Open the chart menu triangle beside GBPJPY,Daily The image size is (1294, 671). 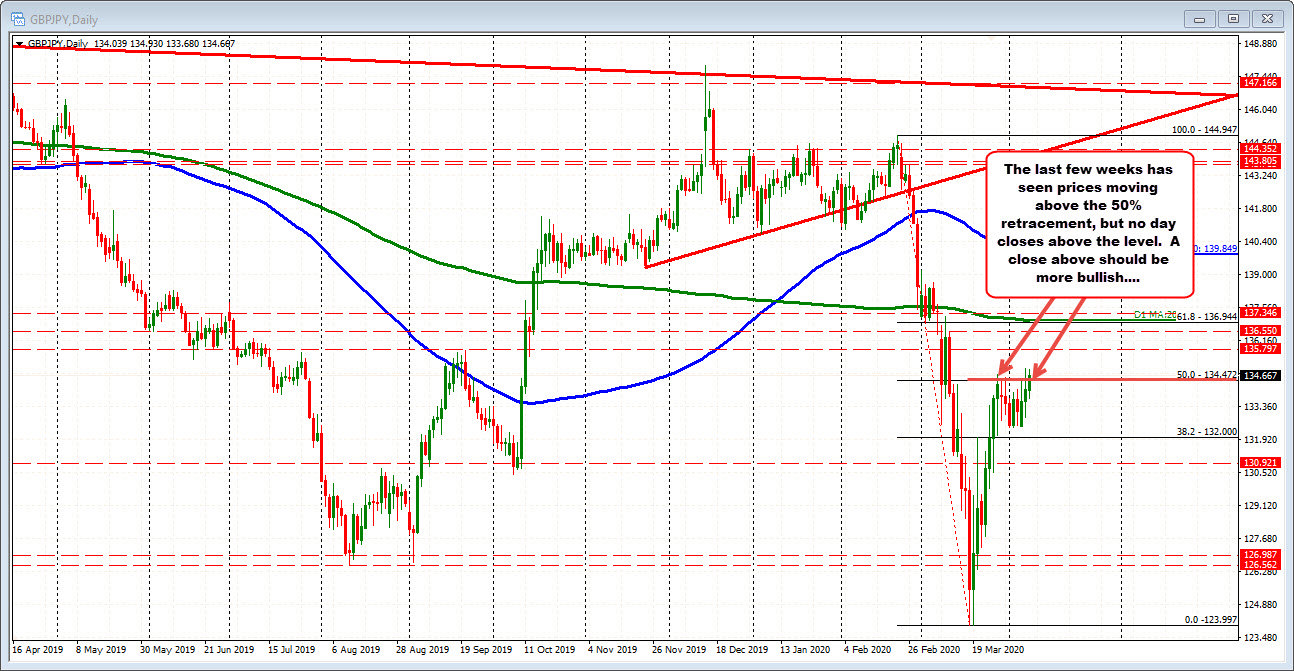[x=18, y=43]
